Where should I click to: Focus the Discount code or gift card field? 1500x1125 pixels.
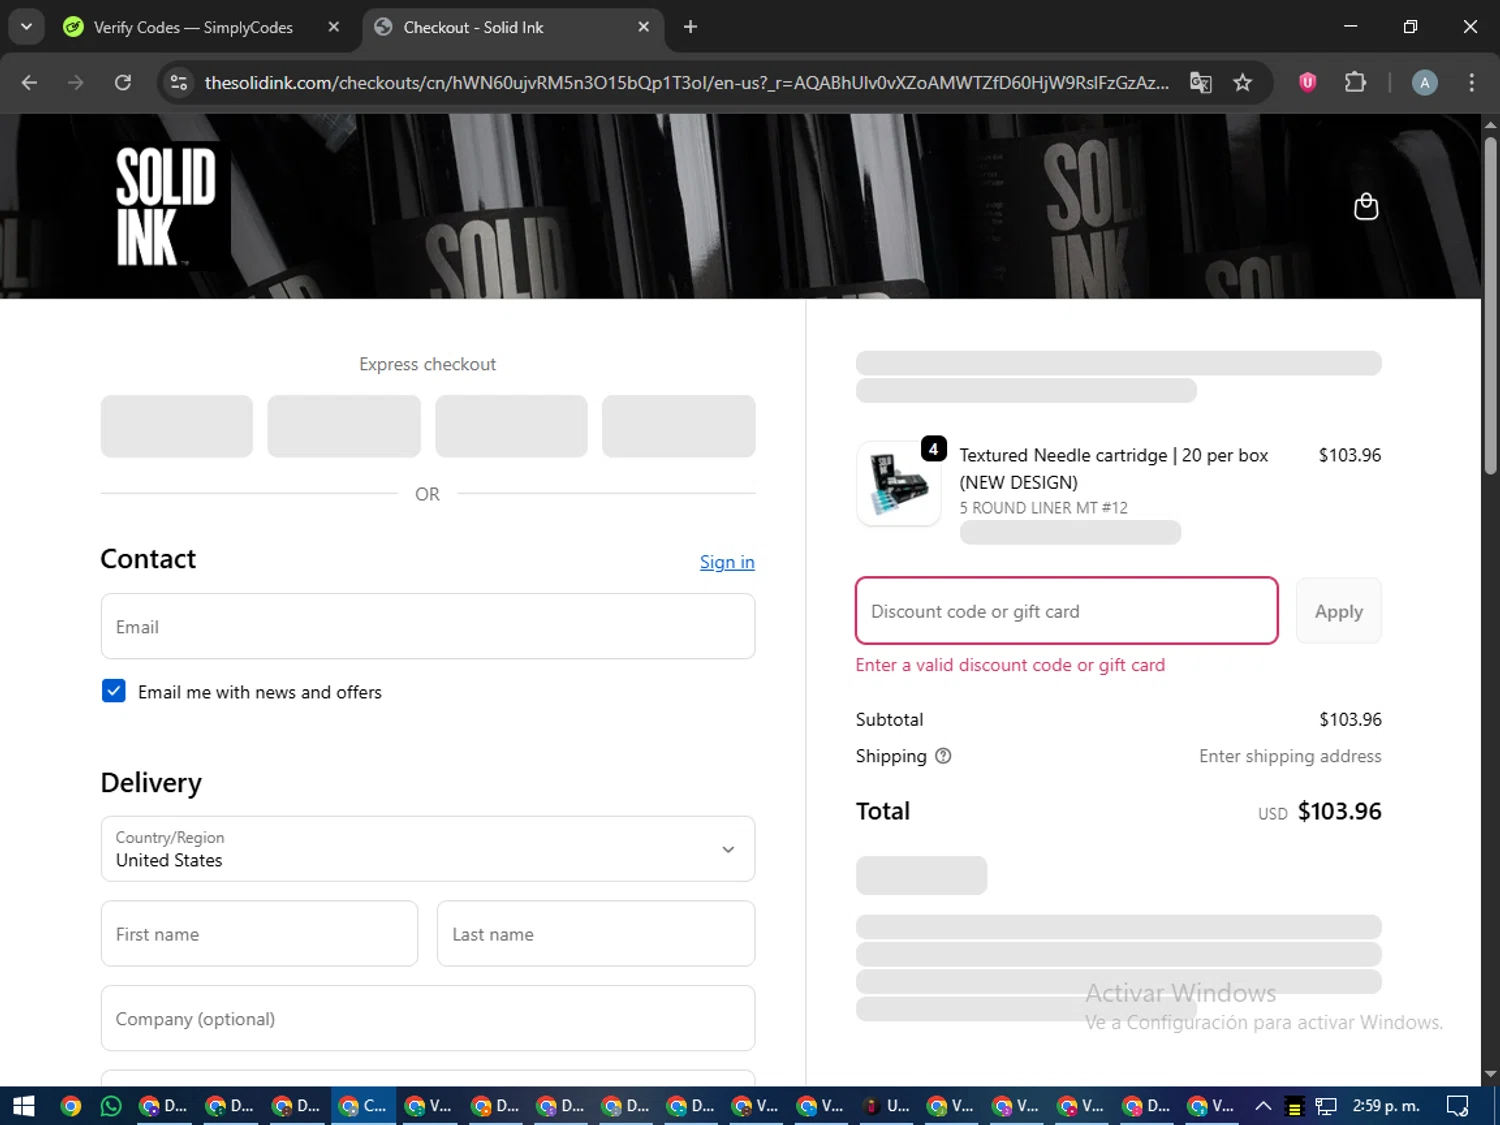coord(1067,611)
